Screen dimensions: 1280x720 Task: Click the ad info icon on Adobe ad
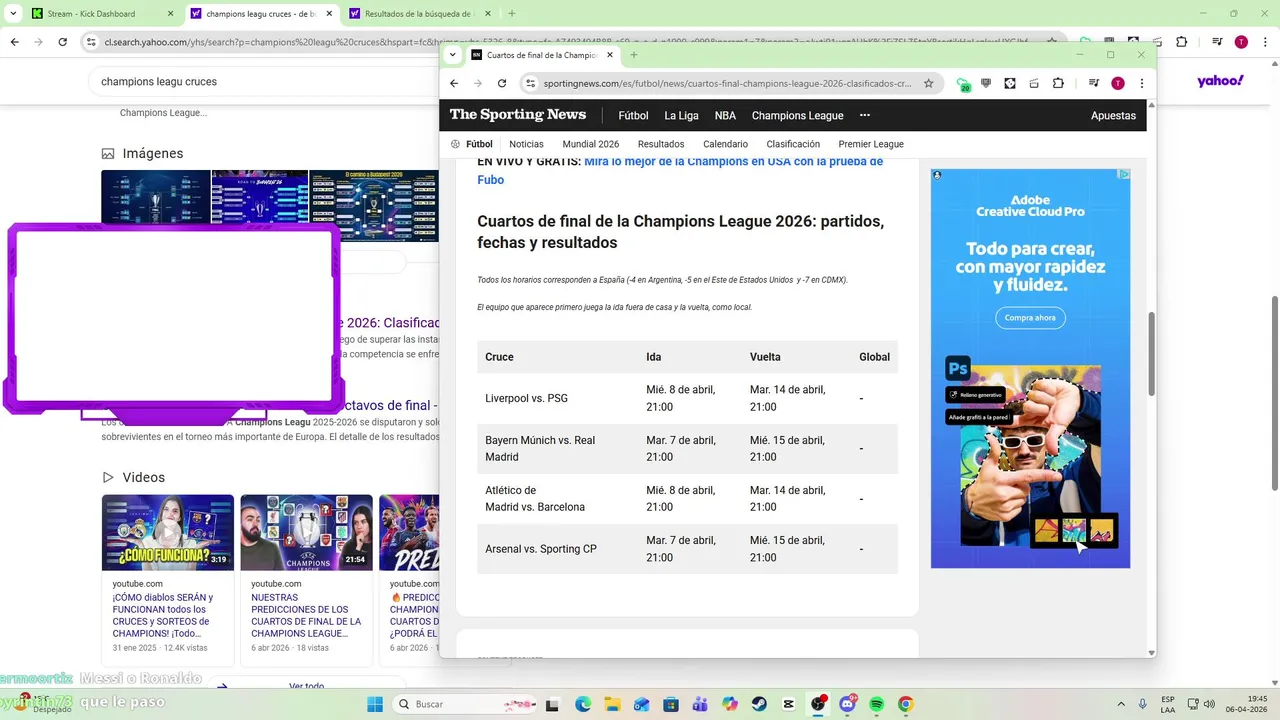pyautogui.click(x=1124, y=174)
